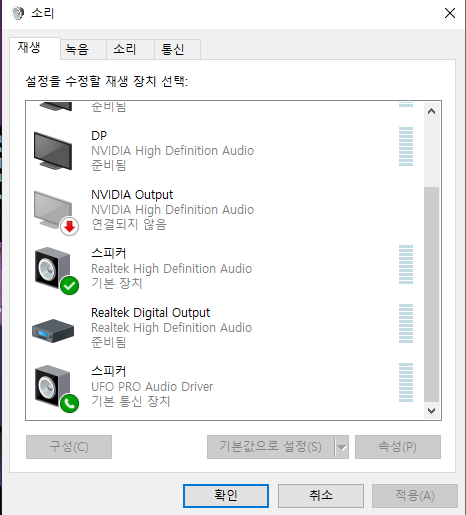
Task: Select the UFO PRO Audio Driver speaker icon
Action: tap(56, 388)
